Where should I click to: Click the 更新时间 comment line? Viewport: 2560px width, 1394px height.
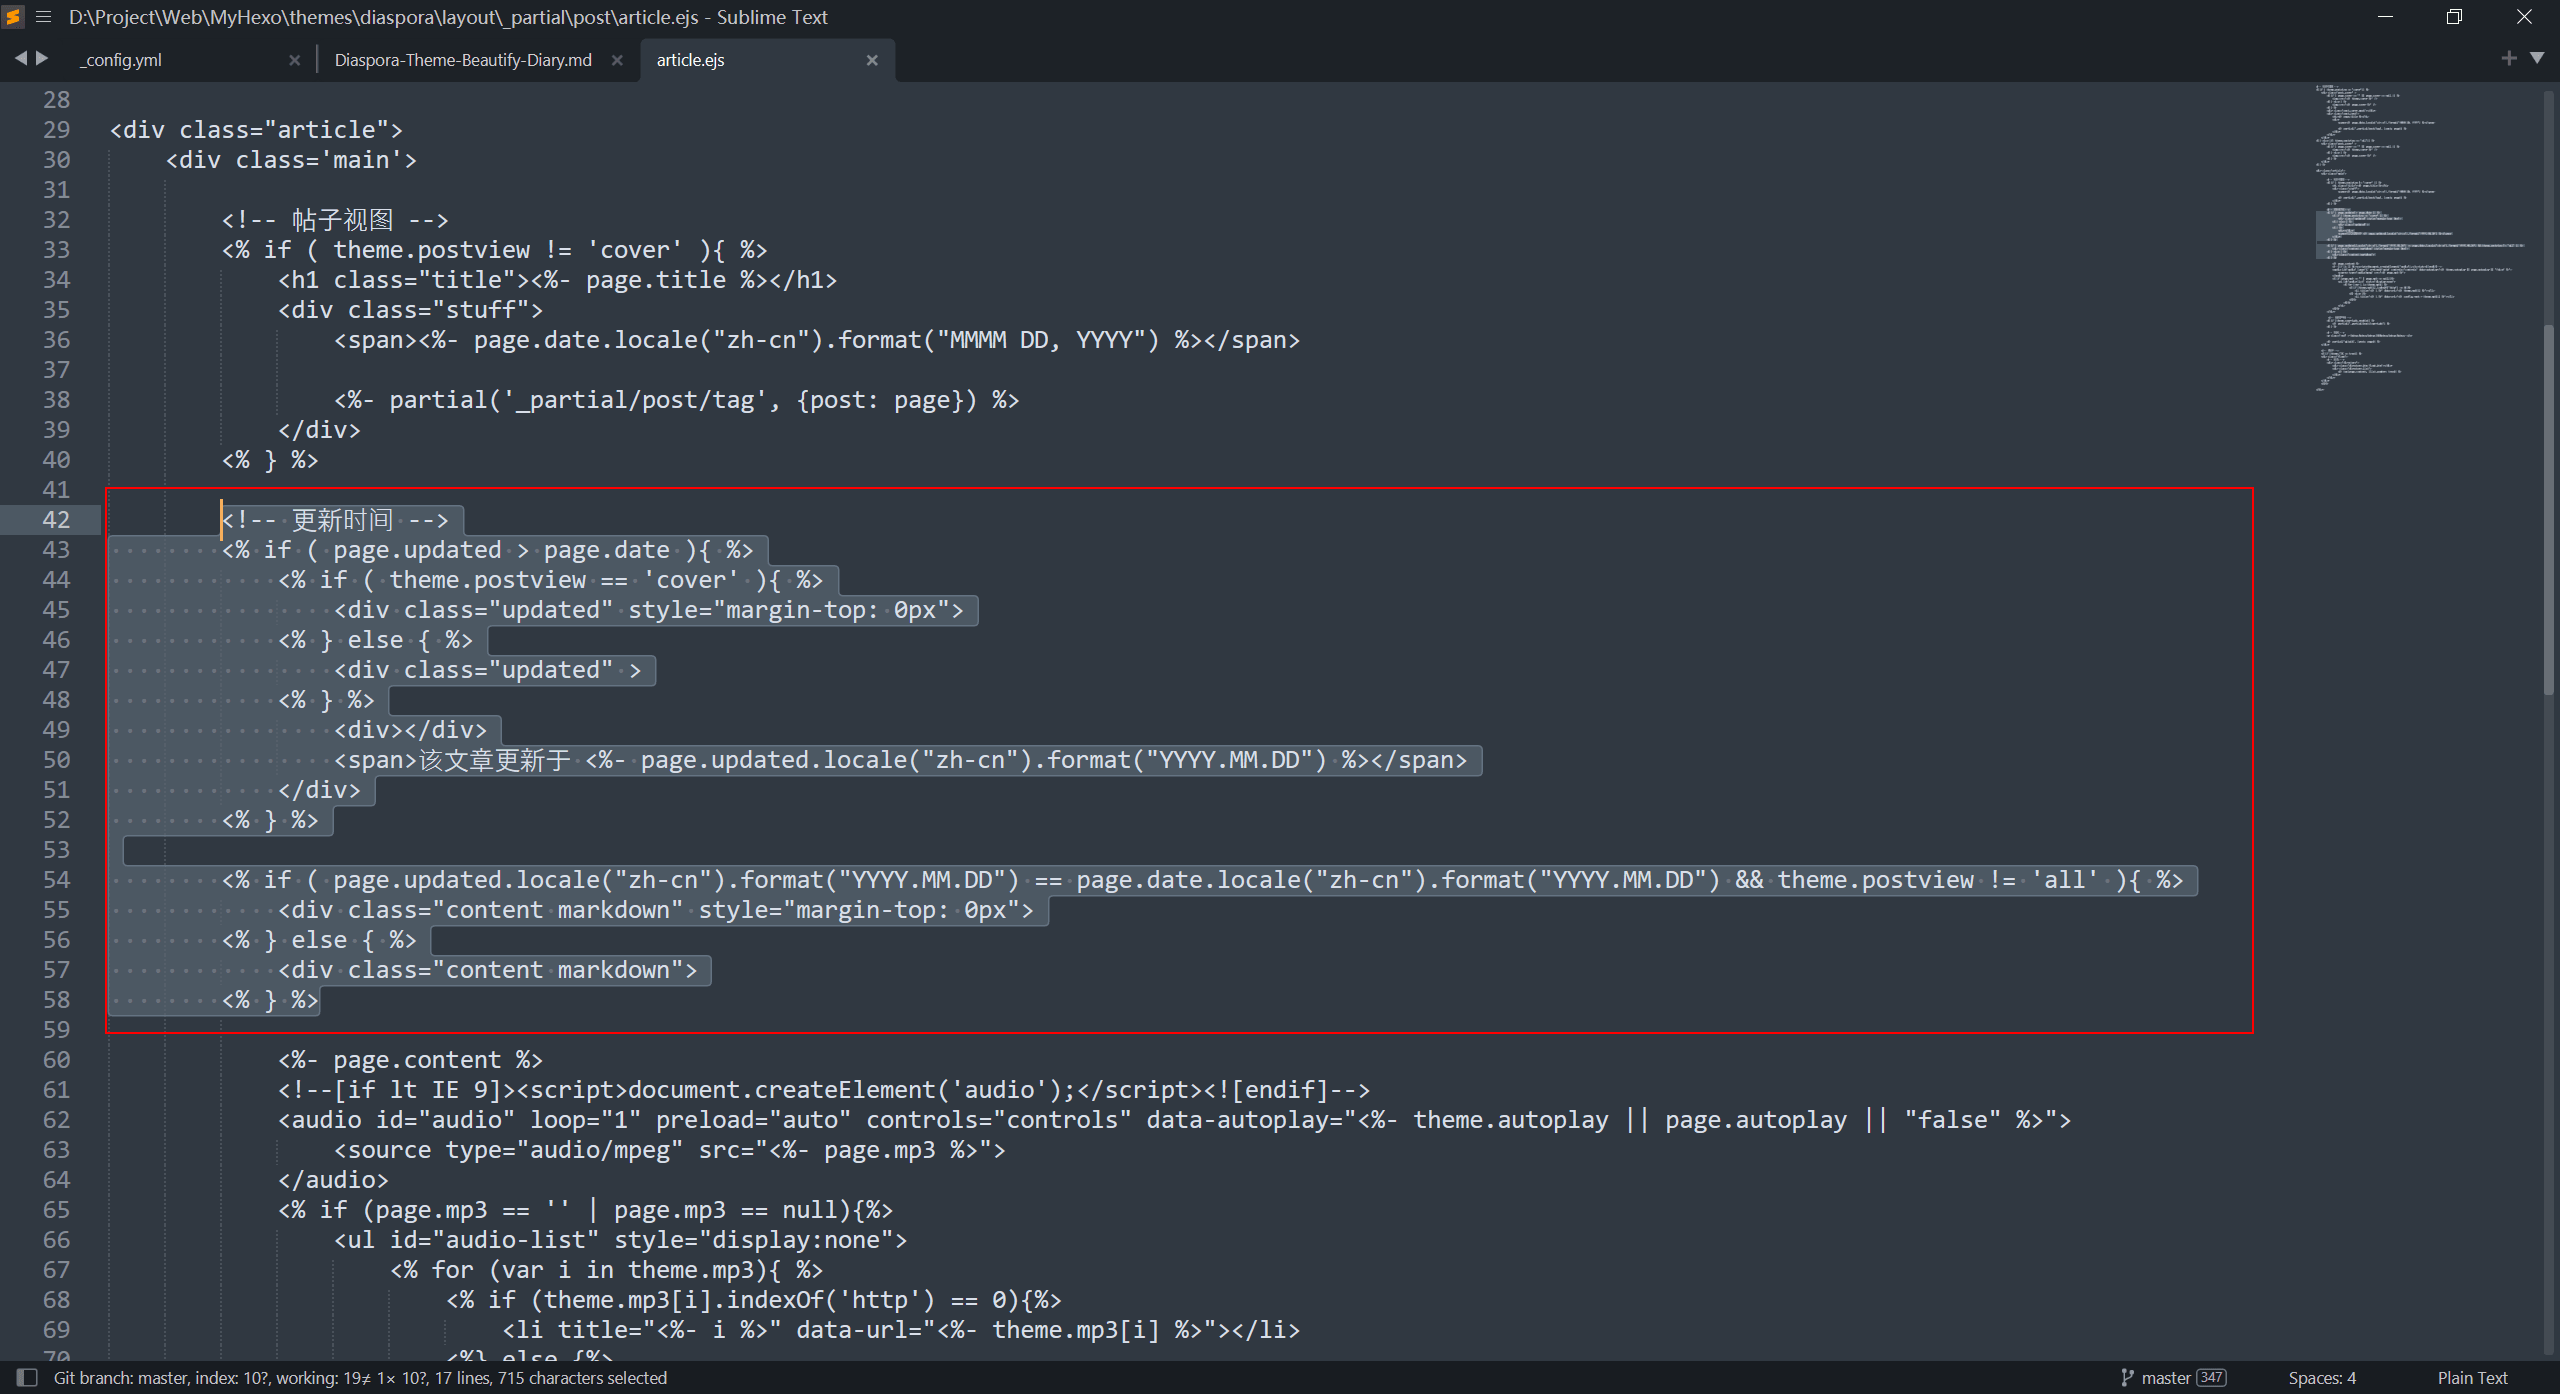pyautogui.click(x=335, y=520)
